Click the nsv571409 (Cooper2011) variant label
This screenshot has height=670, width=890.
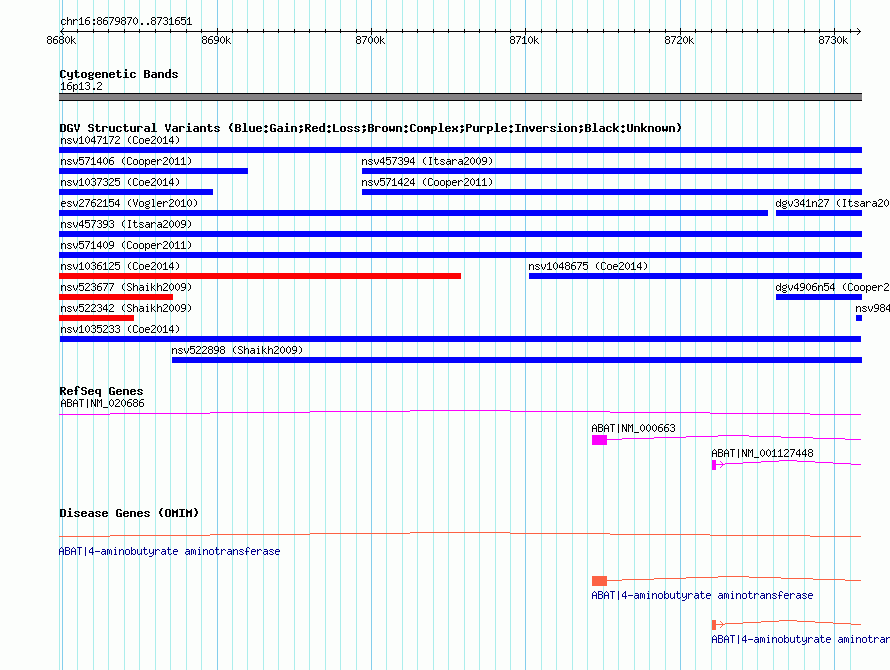[x=126, y=245]
